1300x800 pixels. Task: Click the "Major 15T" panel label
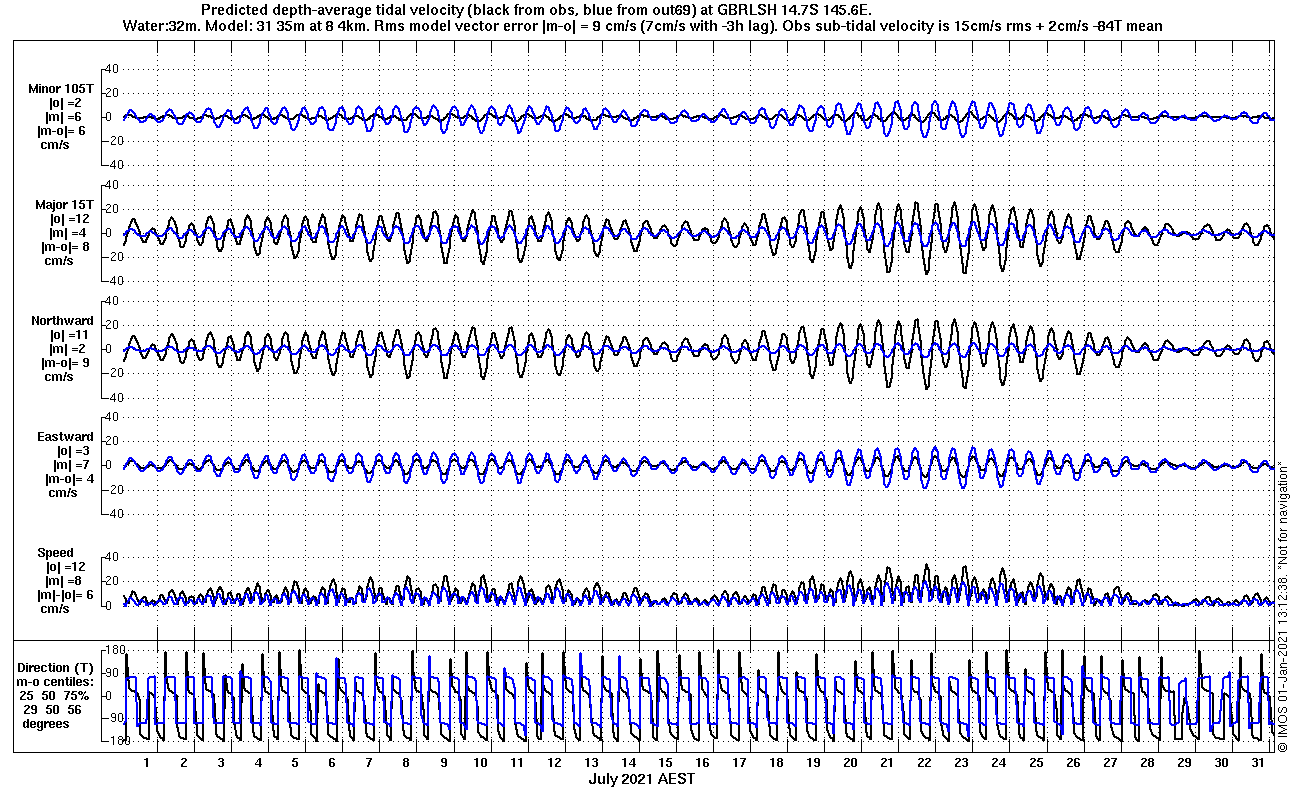64,204
